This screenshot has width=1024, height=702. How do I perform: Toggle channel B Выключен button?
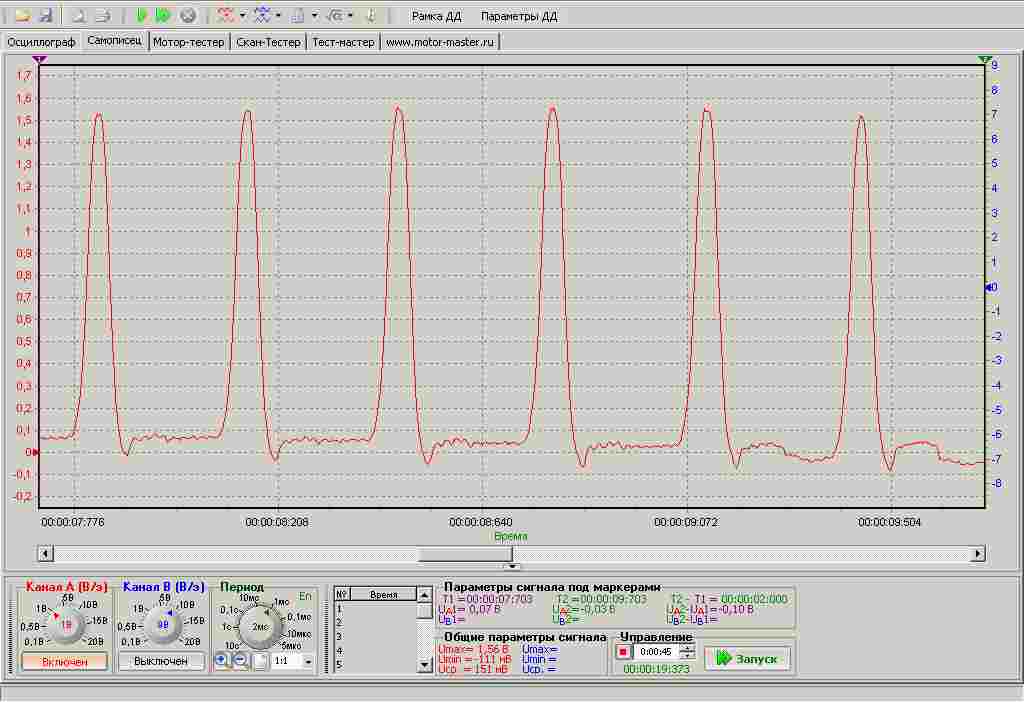161,662
